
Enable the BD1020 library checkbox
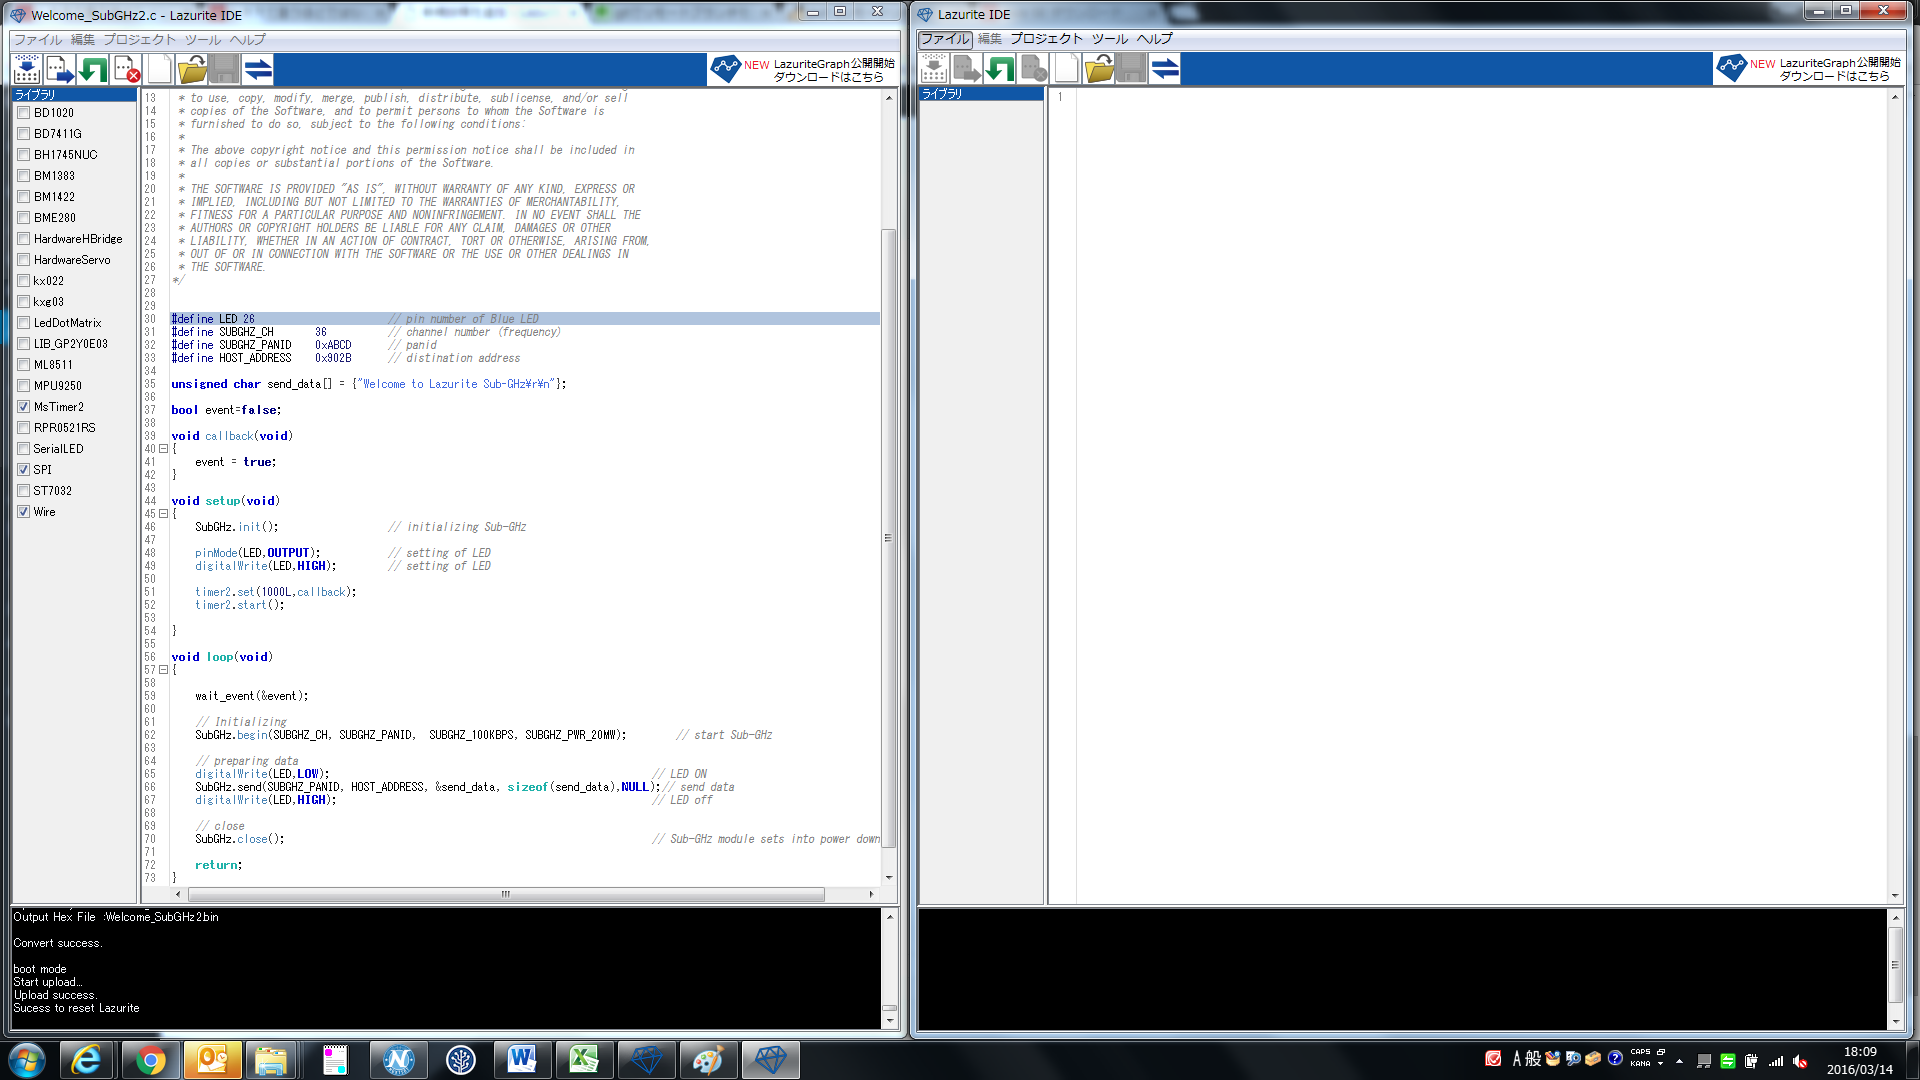pos(23,113)
